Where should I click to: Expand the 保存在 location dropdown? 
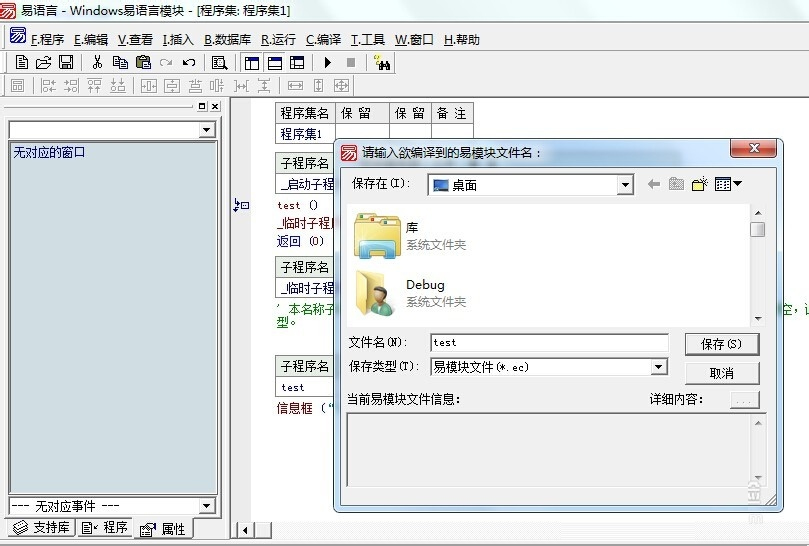625,185
